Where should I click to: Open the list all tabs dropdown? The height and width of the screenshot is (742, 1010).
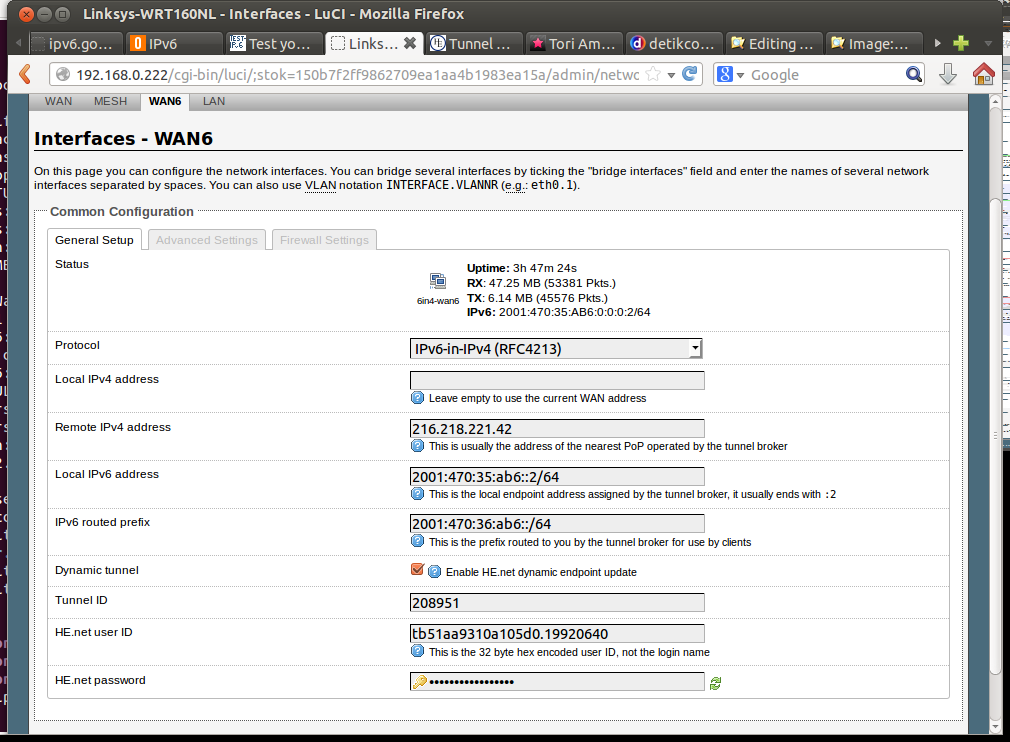click(x=988, y=43)
